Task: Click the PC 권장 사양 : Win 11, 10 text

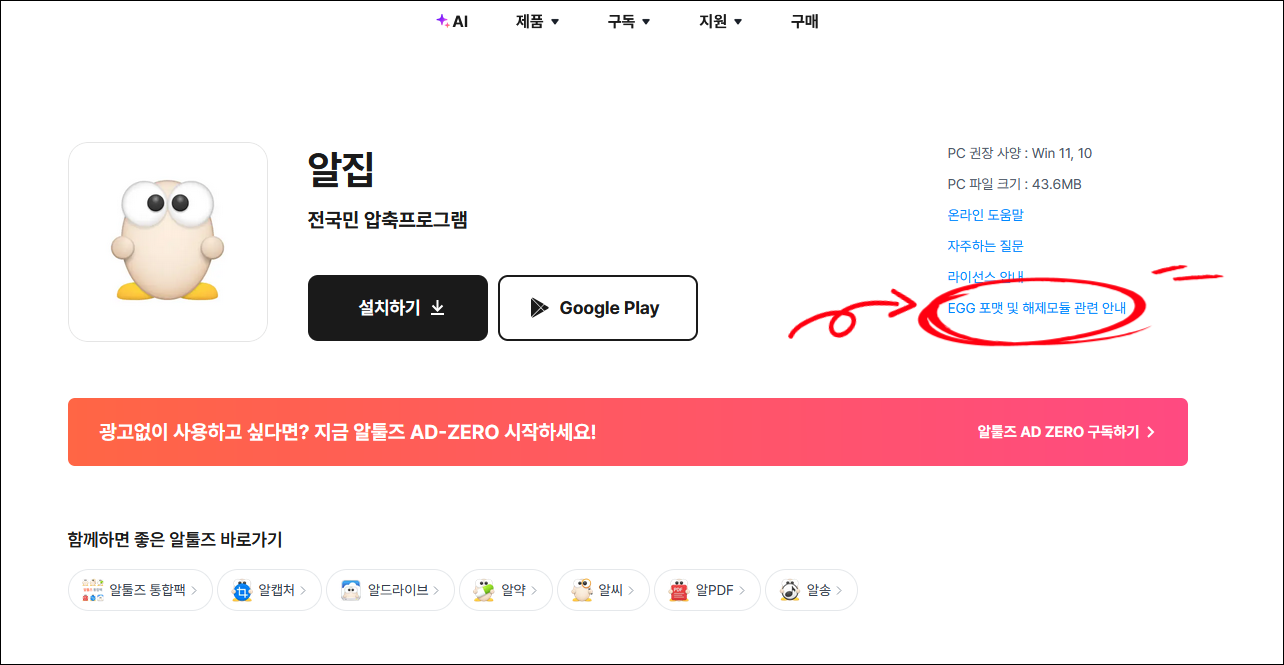Action: [1020, 153]
